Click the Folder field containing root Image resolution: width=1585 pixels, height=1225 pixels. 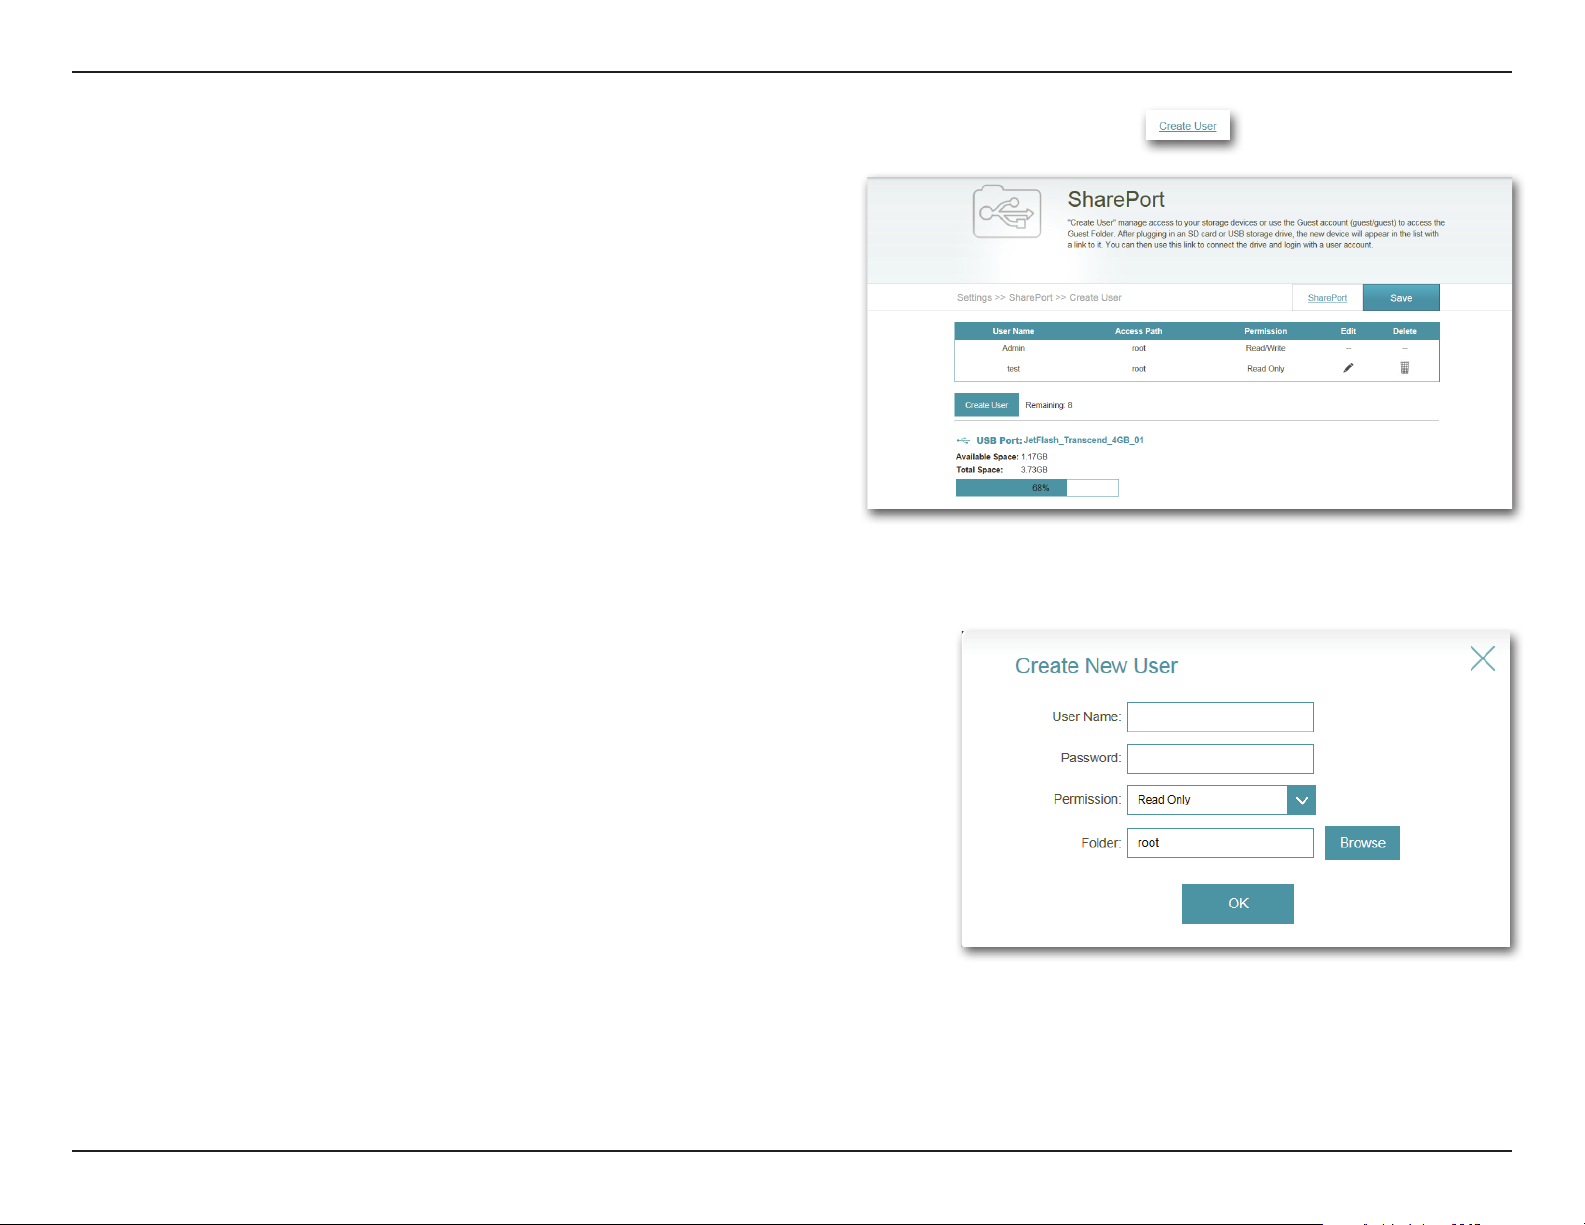1219,843
